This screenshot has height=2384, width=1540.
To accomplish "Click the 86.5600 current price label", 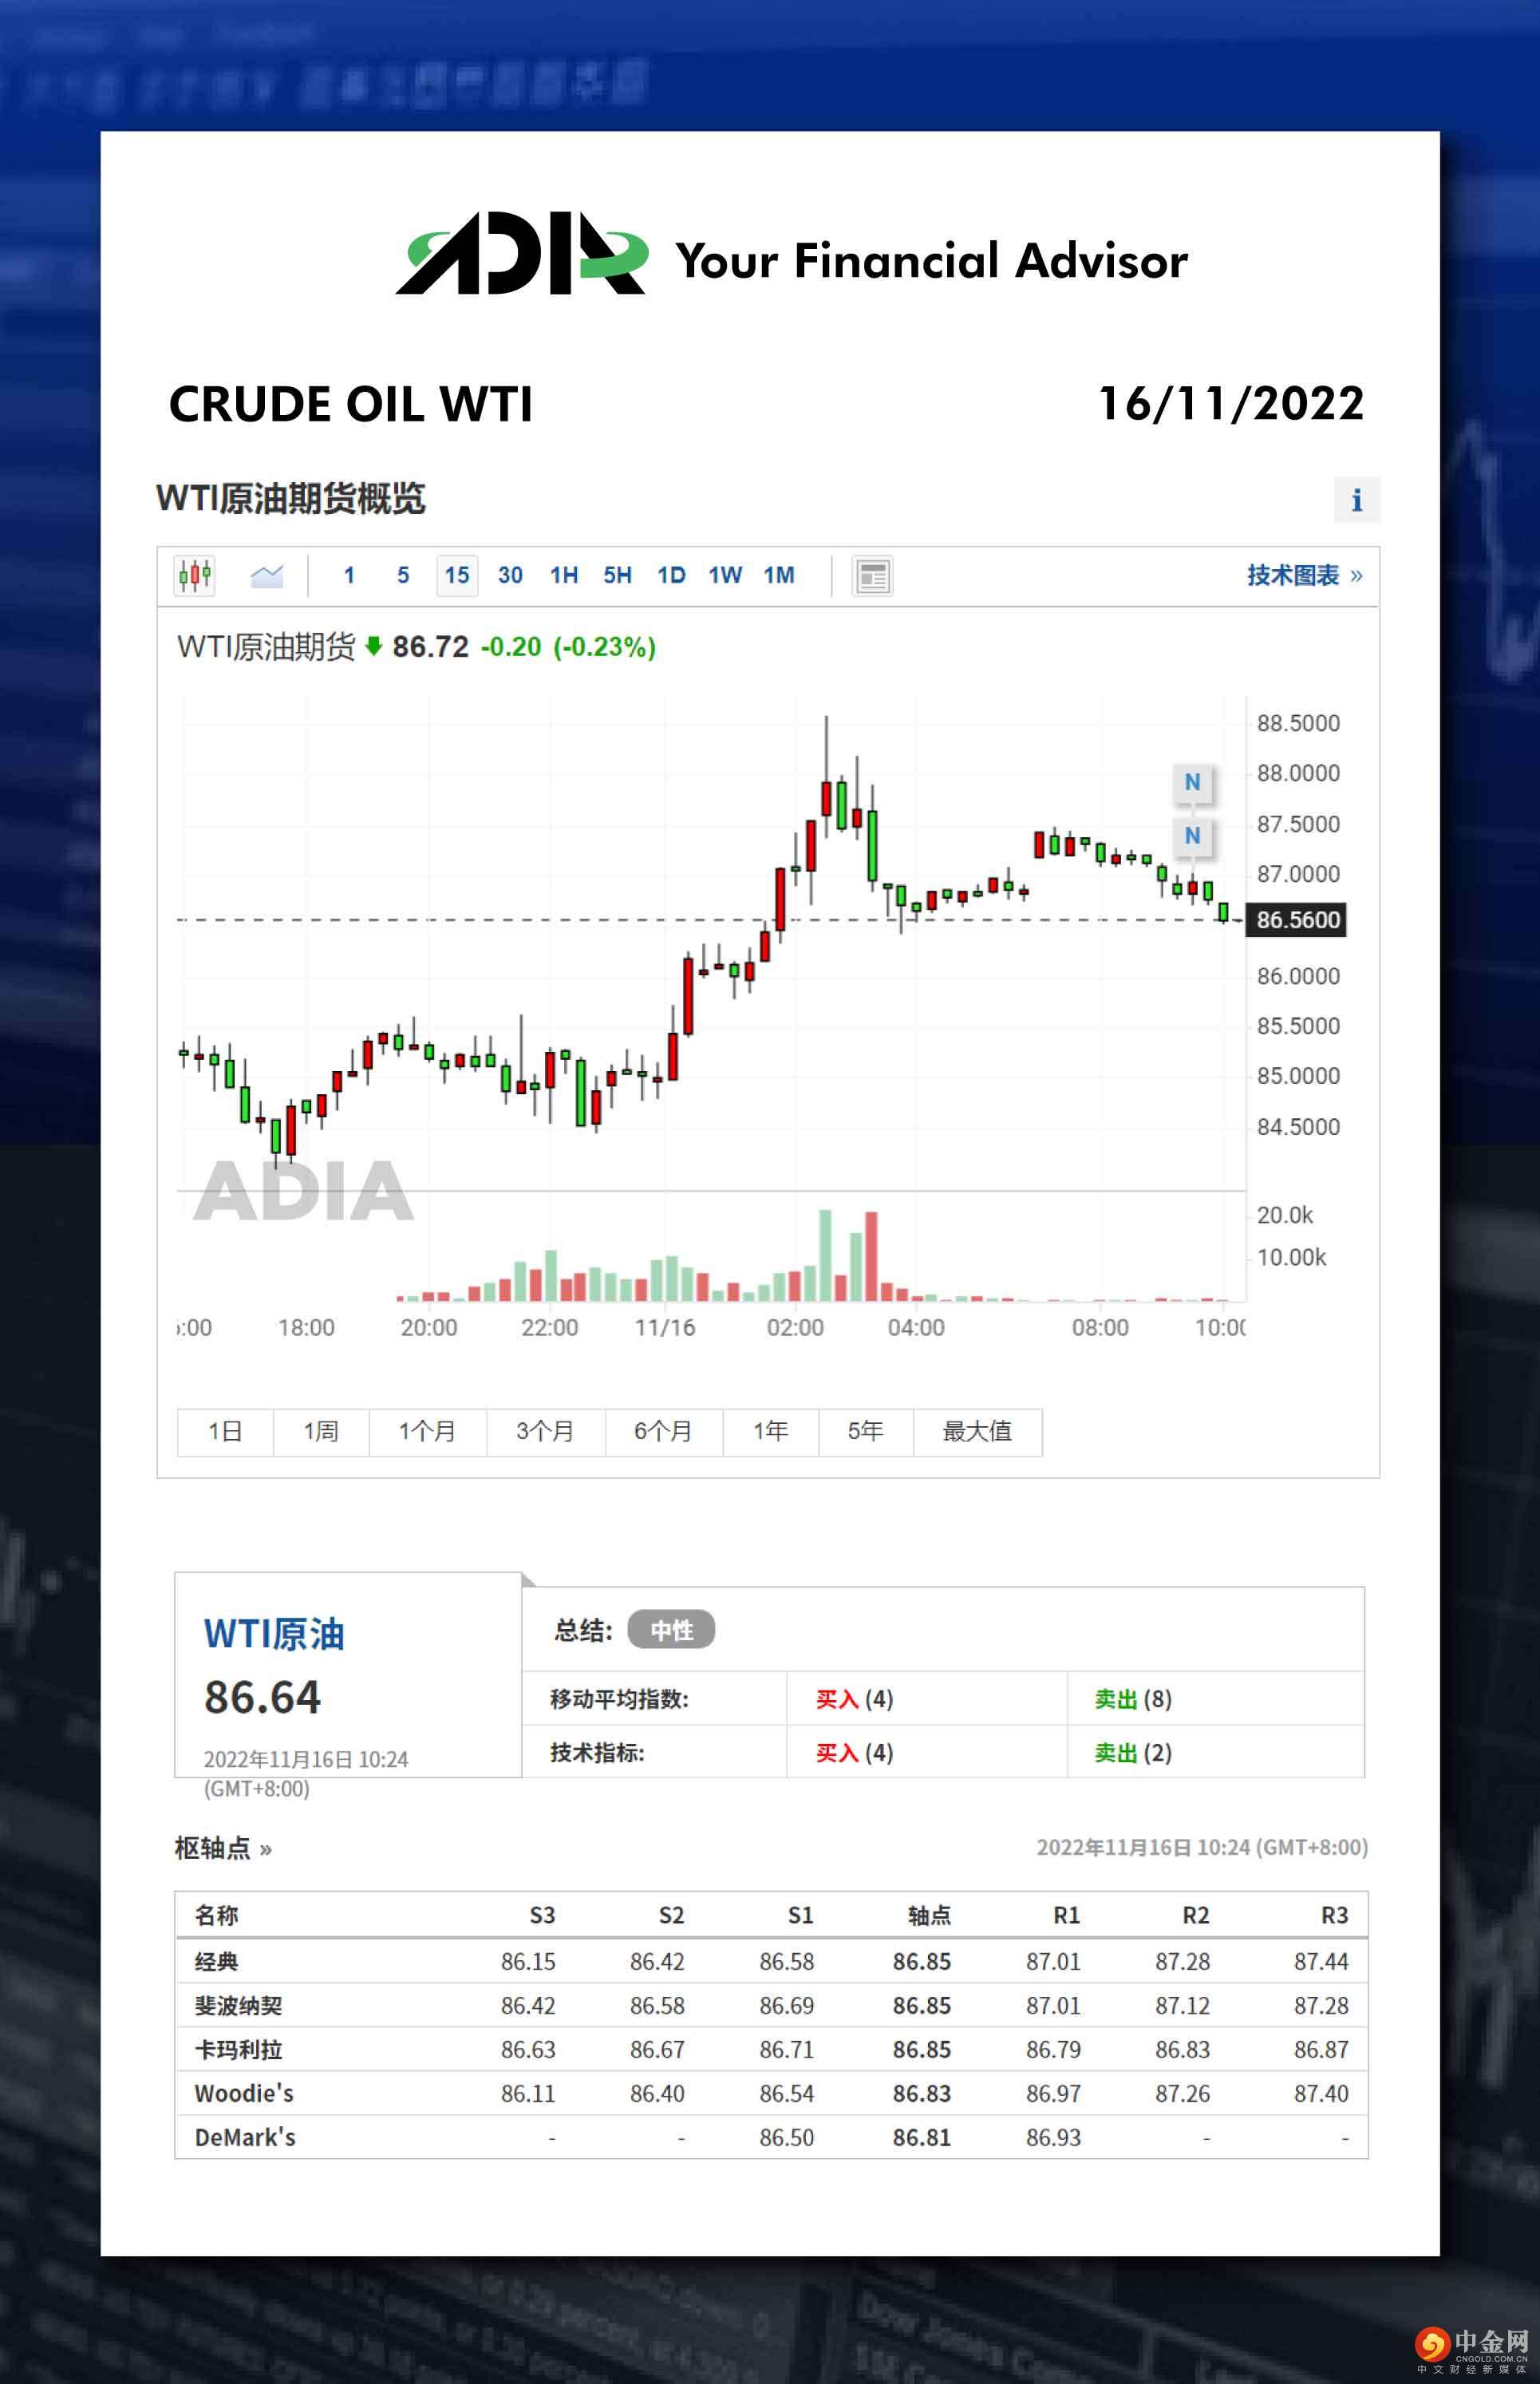I will coord(1296,919).
